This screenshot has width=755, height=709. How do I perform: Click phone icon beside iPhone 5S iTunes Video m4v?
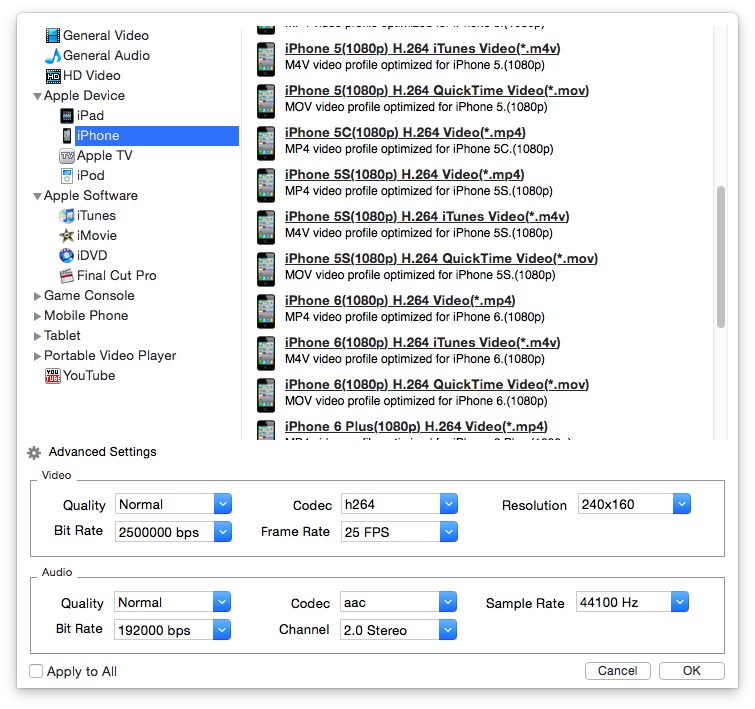[x=266, y=227]
